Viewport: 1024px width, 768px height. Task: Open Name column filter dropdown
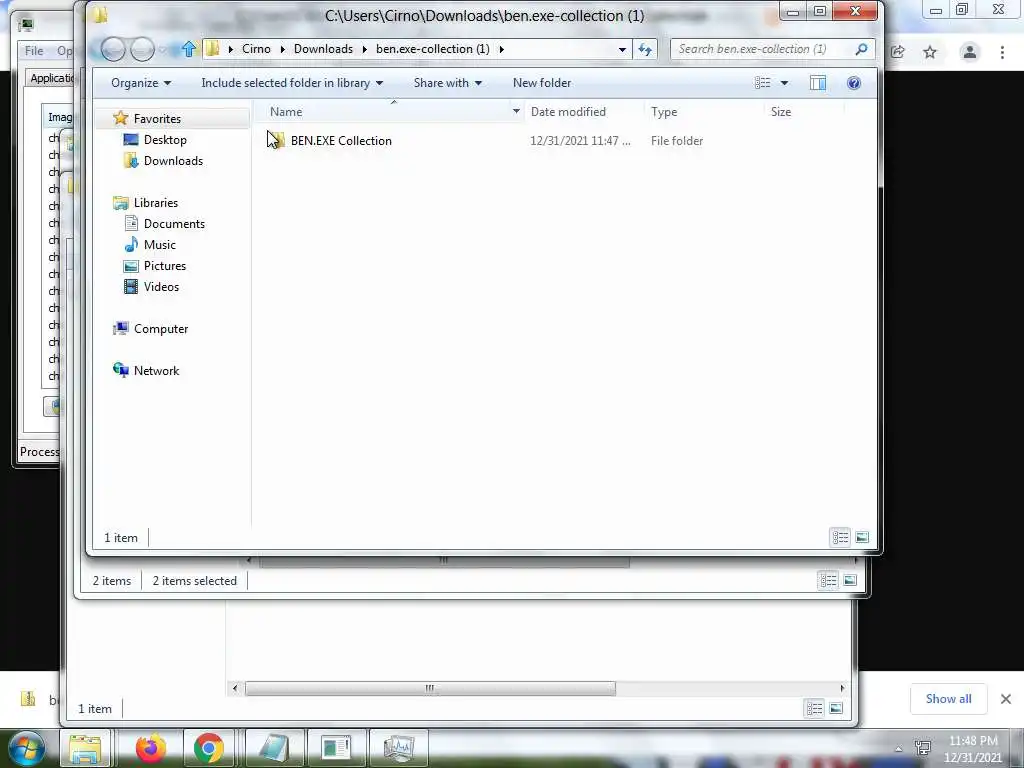pyautogui.click(x=516, y=112)
